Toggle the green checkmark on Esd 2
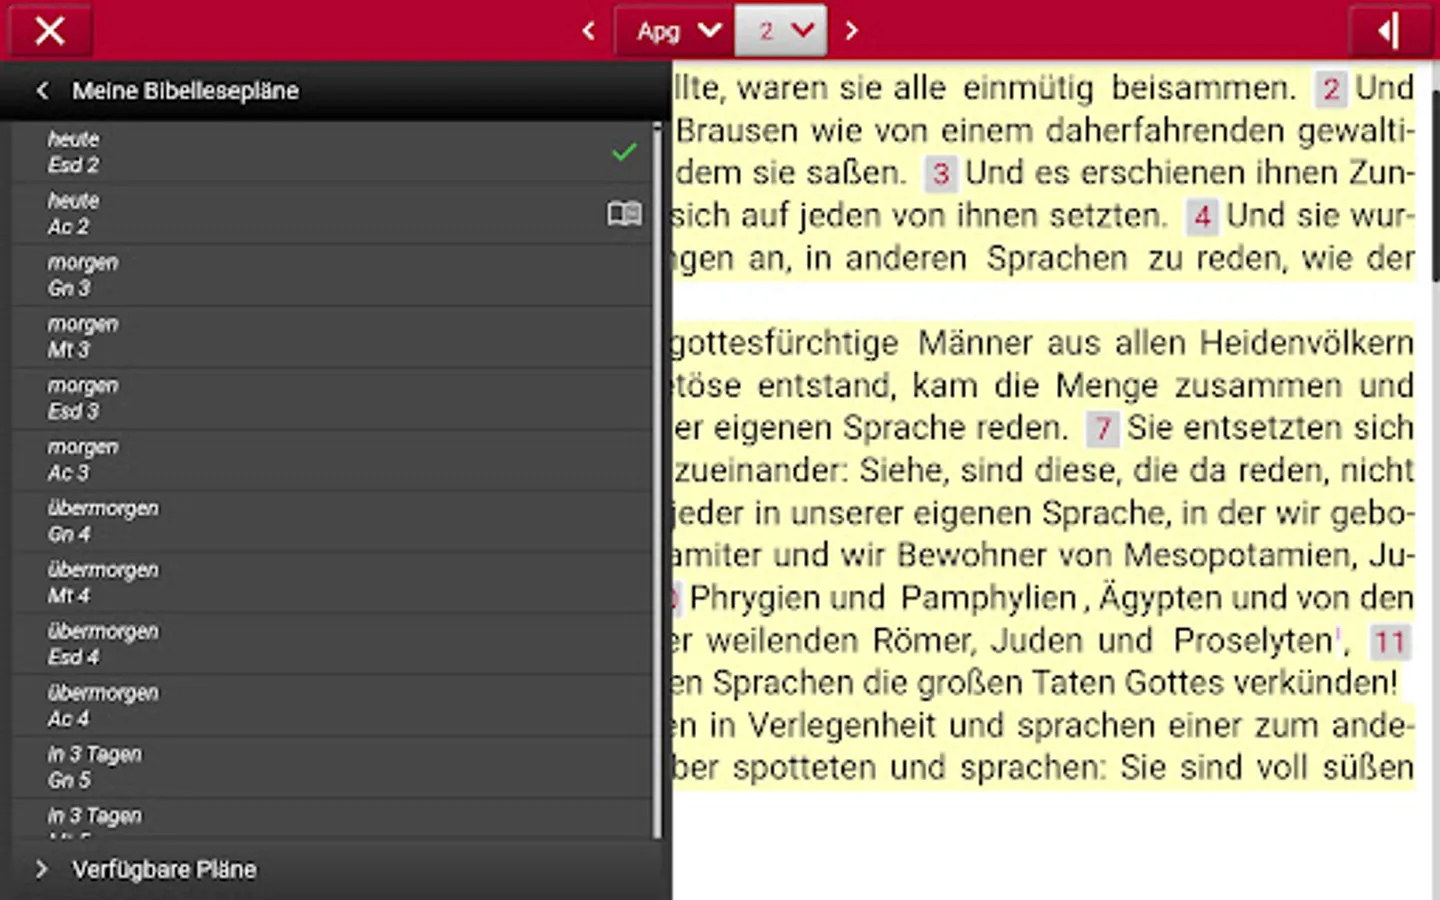Image resolution: width=1440 pixels, height=900 pixels. [622, 152]
